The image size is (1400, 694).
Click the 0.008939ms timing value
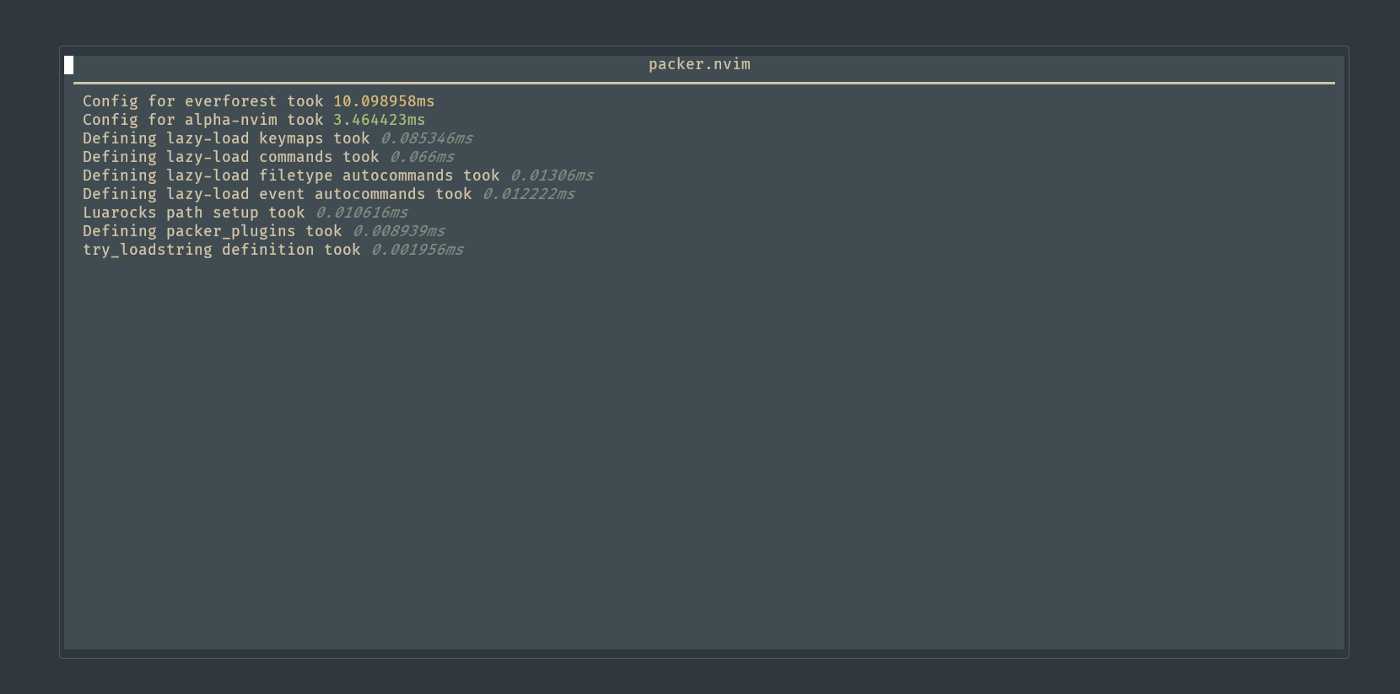pos(399,231)
